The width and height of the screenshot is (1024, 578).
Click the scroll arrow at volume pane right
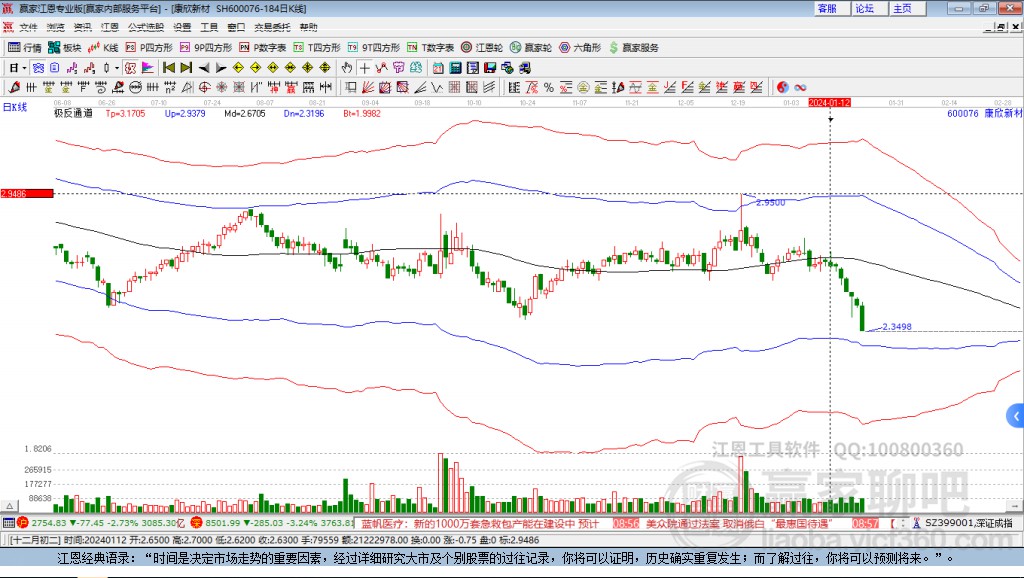tap(1014, 506)
